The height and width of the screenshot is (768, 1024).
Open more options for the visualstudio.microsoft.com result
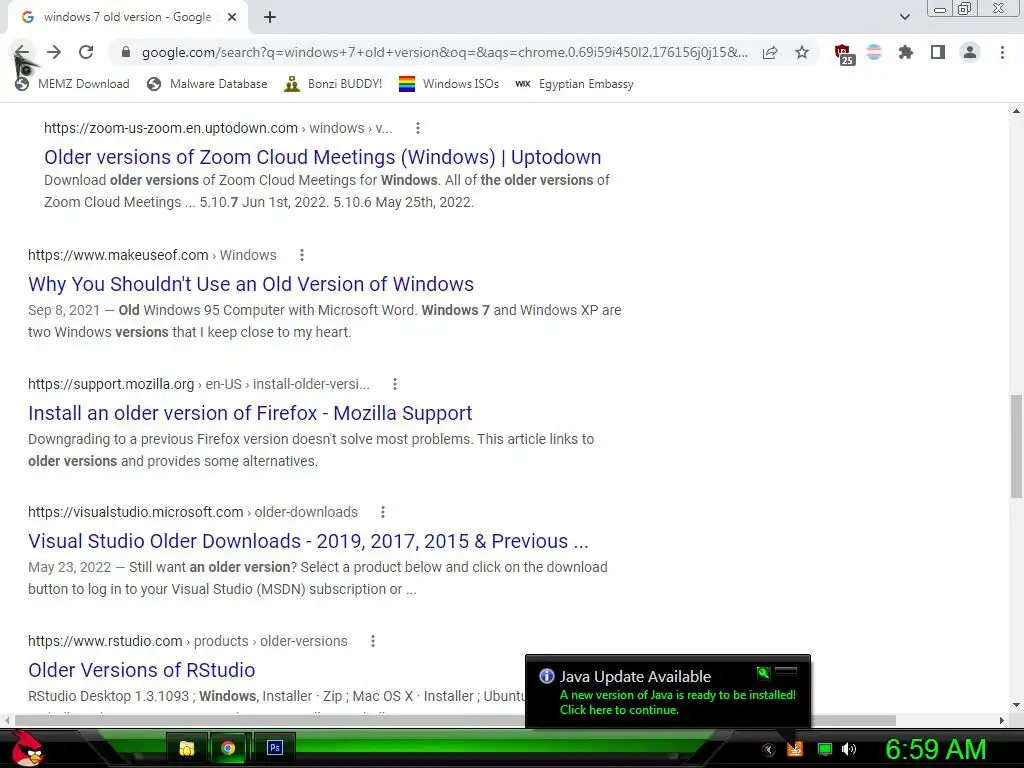click(x=383, y=512)
